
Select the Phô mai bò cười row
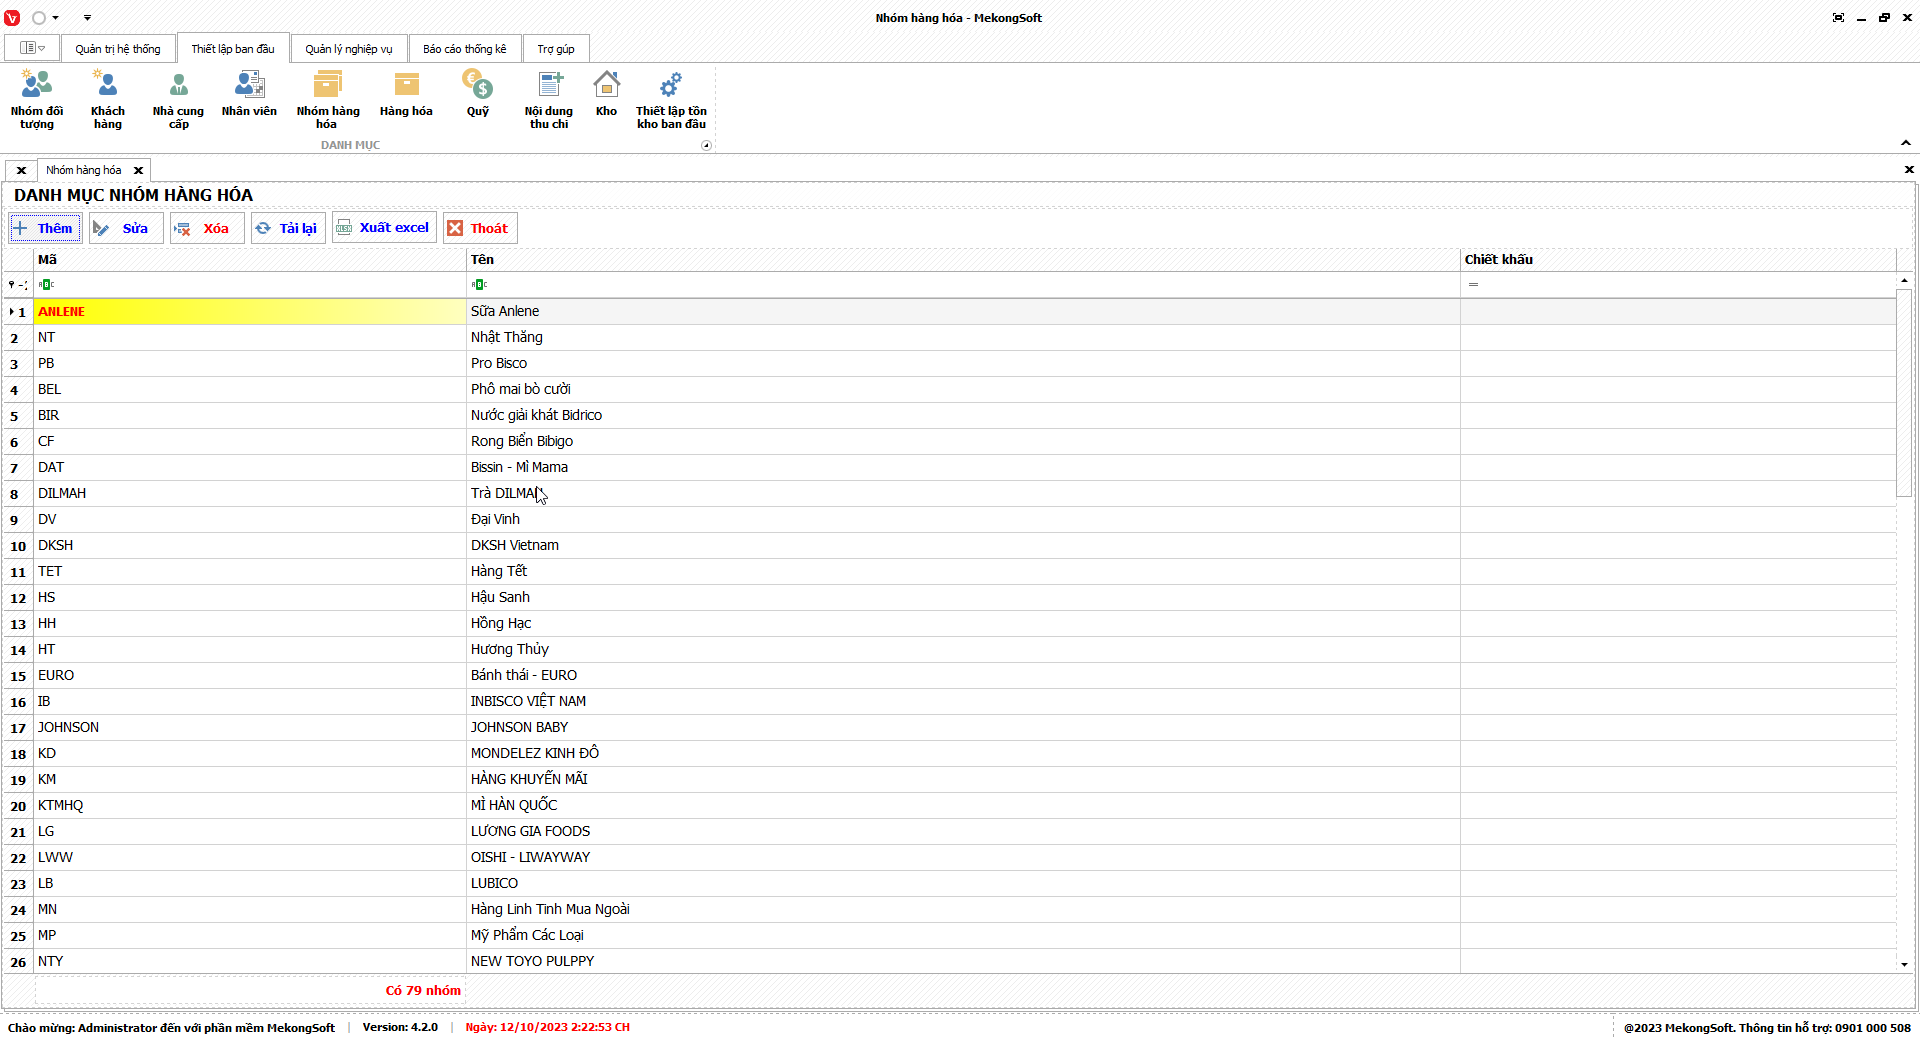tap(949, 390)
